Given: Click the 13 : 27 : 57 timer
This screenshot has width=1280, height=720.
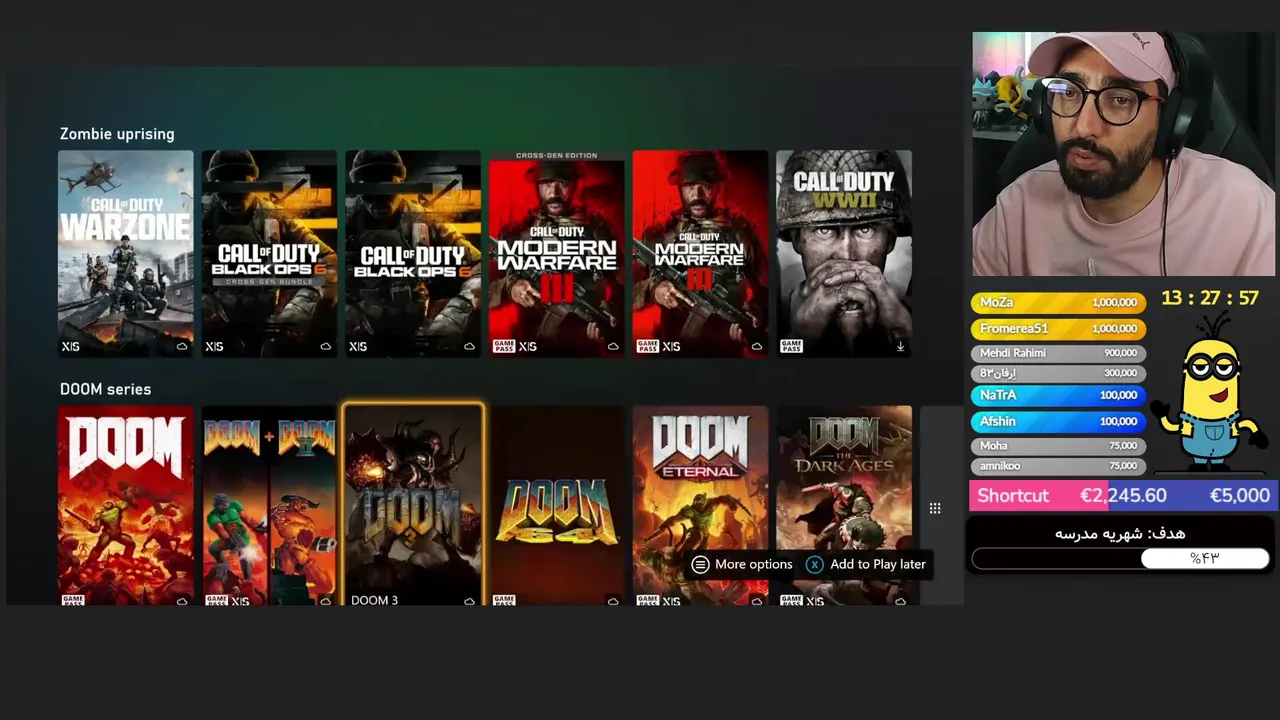Looking at the screenshot, I should [x=1210, y=298].
